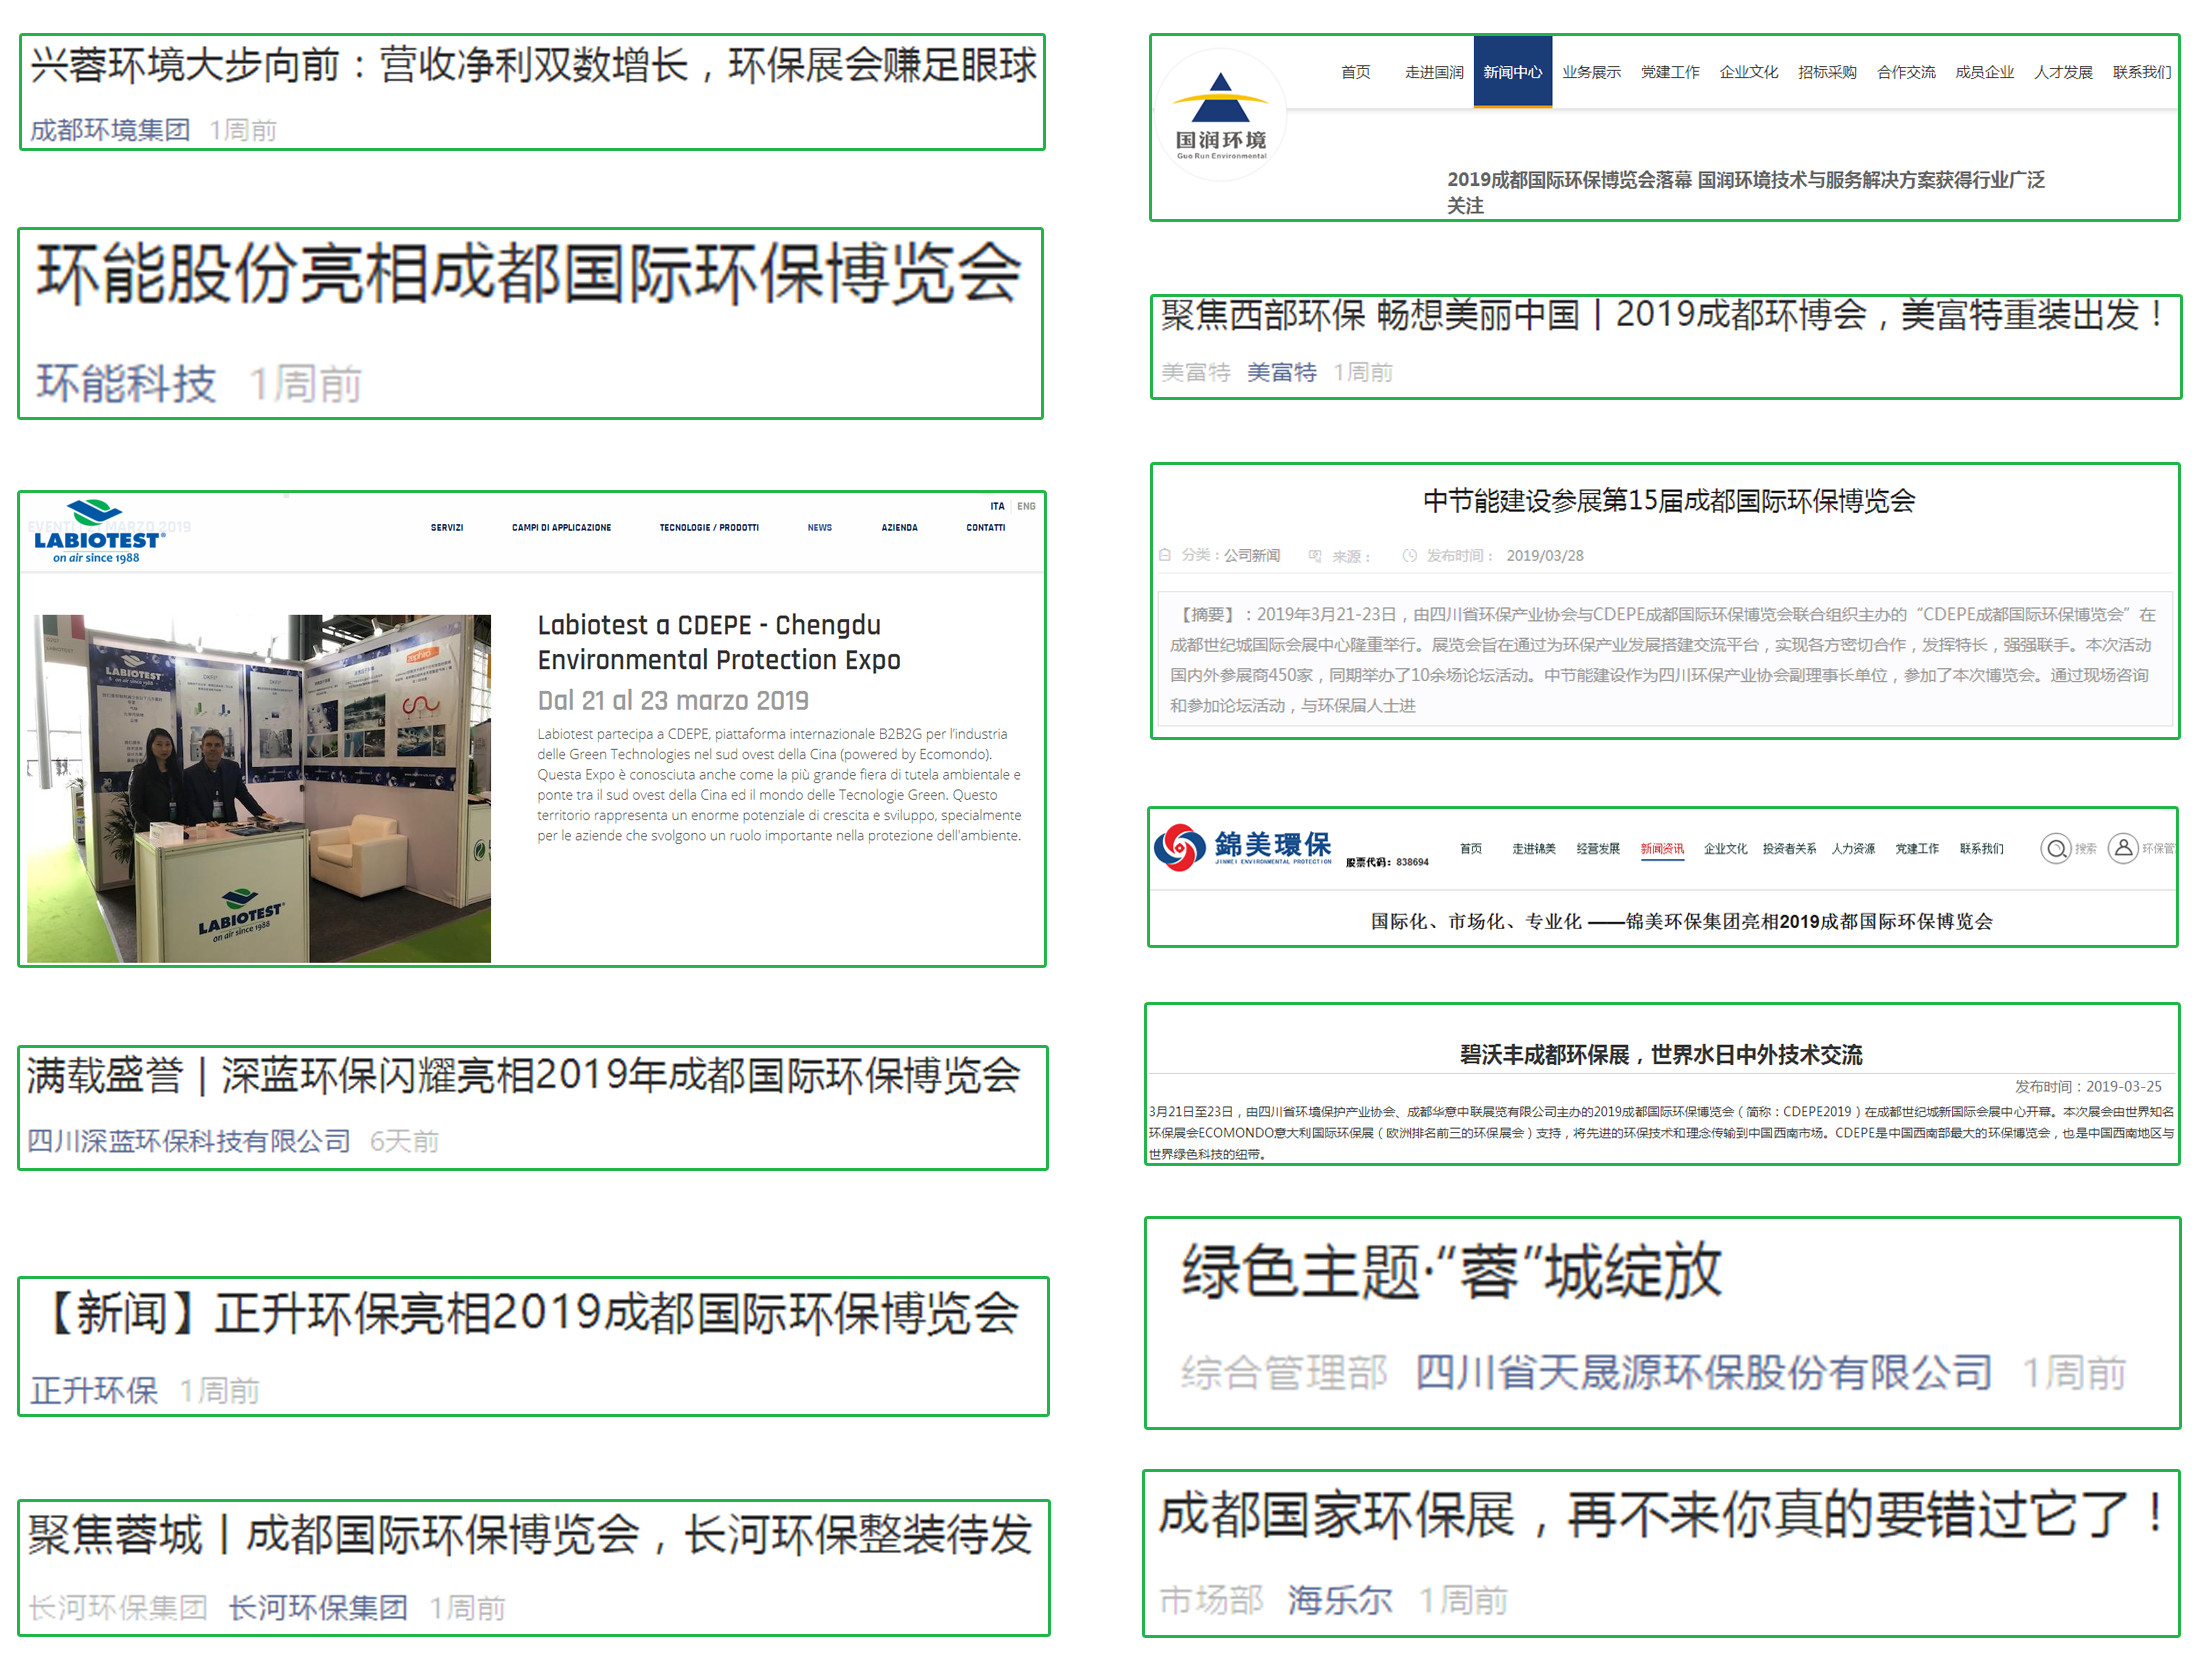Screen dimensions: 2200x1662
Task: Switch Labiotest language to ENG
Action: pyautogui.click(x=1027, y=506)
